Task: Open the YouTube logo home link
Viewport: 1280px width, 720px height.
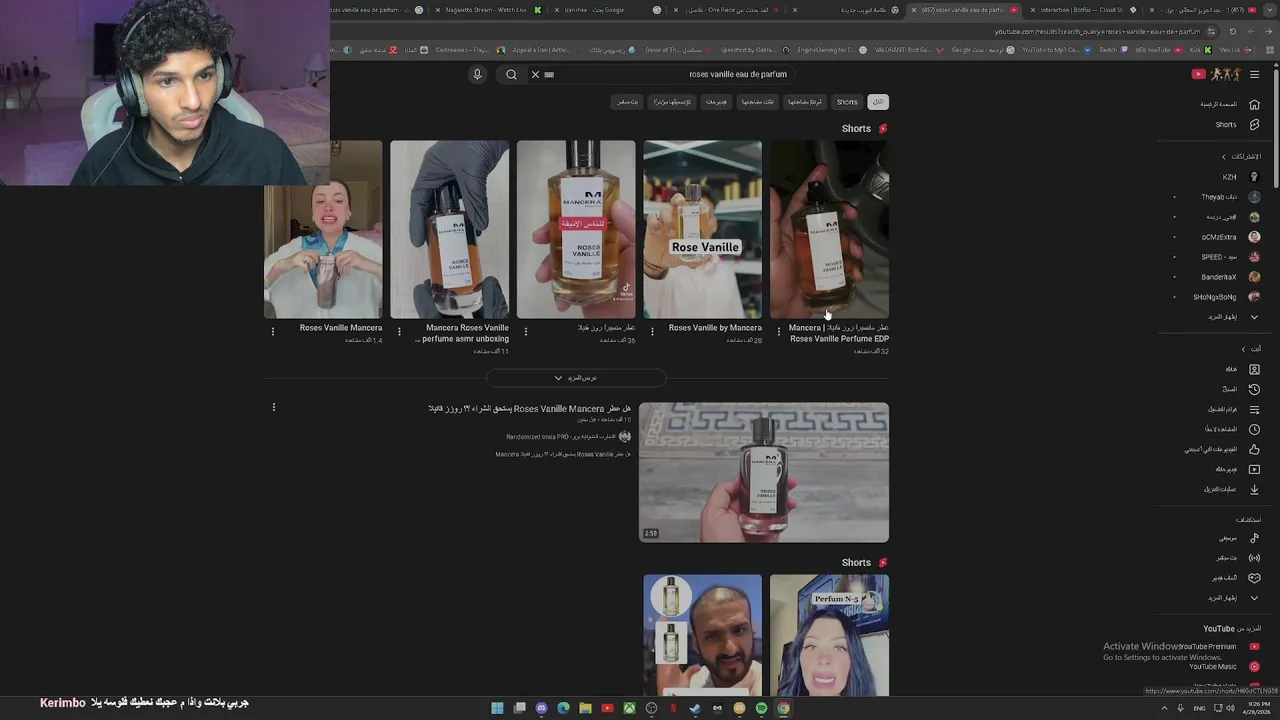Action: (x=1216, y=74)
